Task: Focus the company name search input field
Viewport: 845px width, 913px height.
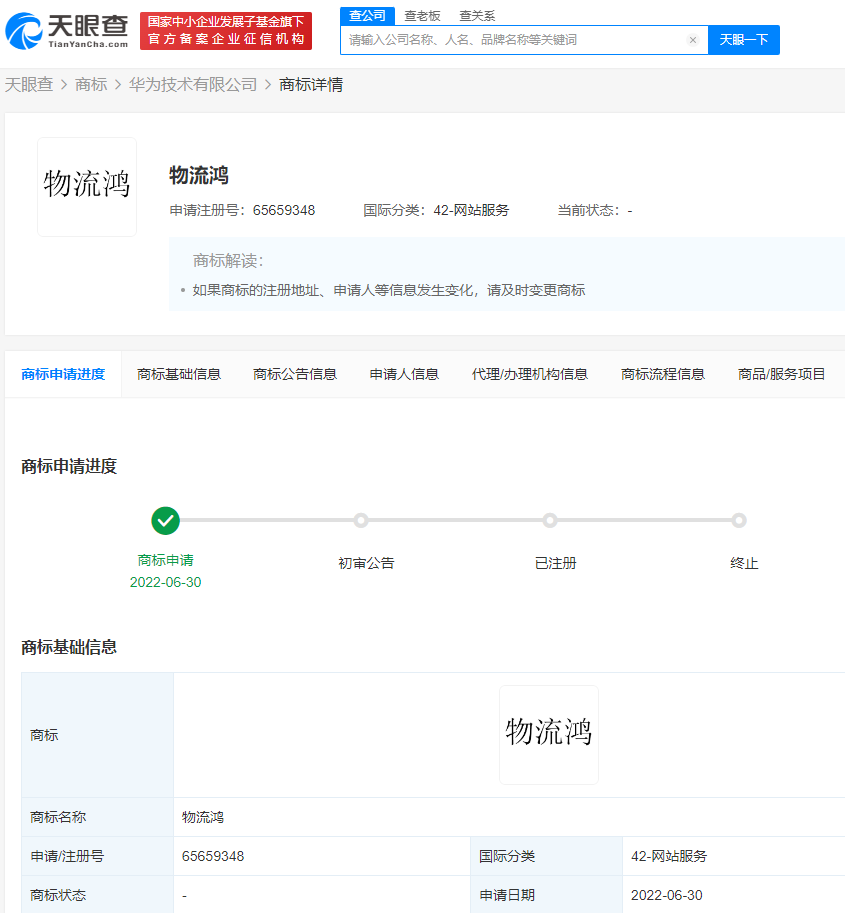Action: (515, 40)
